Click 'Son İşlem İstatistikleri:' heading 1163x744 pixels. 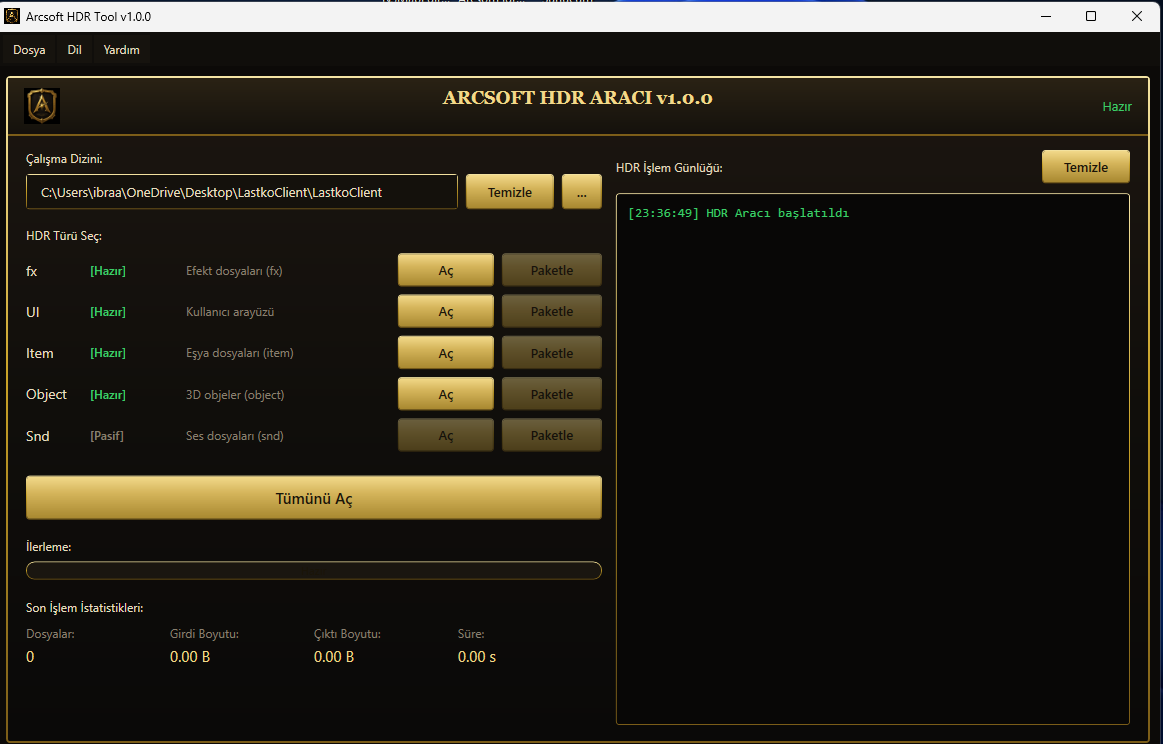pyautogui.click(x=85, y=608)
